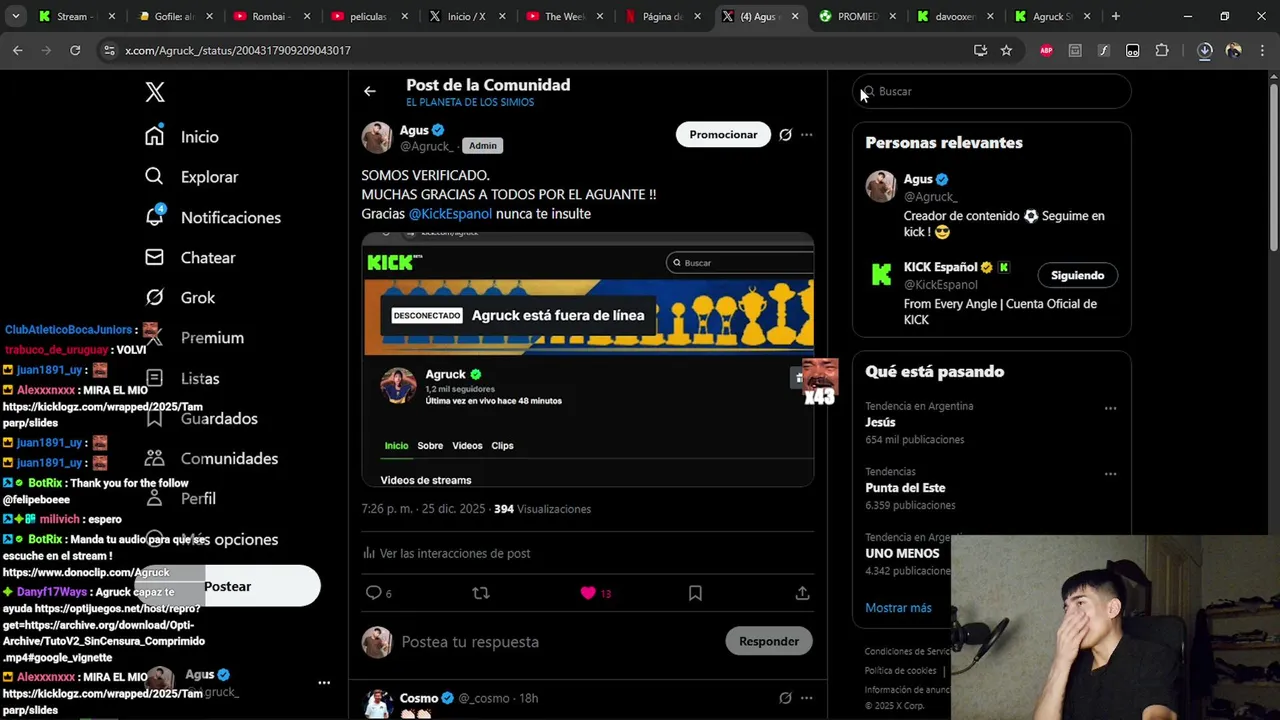The image size is (1280, 720).
Task: Click the Responder button
Action: point(769,641)
